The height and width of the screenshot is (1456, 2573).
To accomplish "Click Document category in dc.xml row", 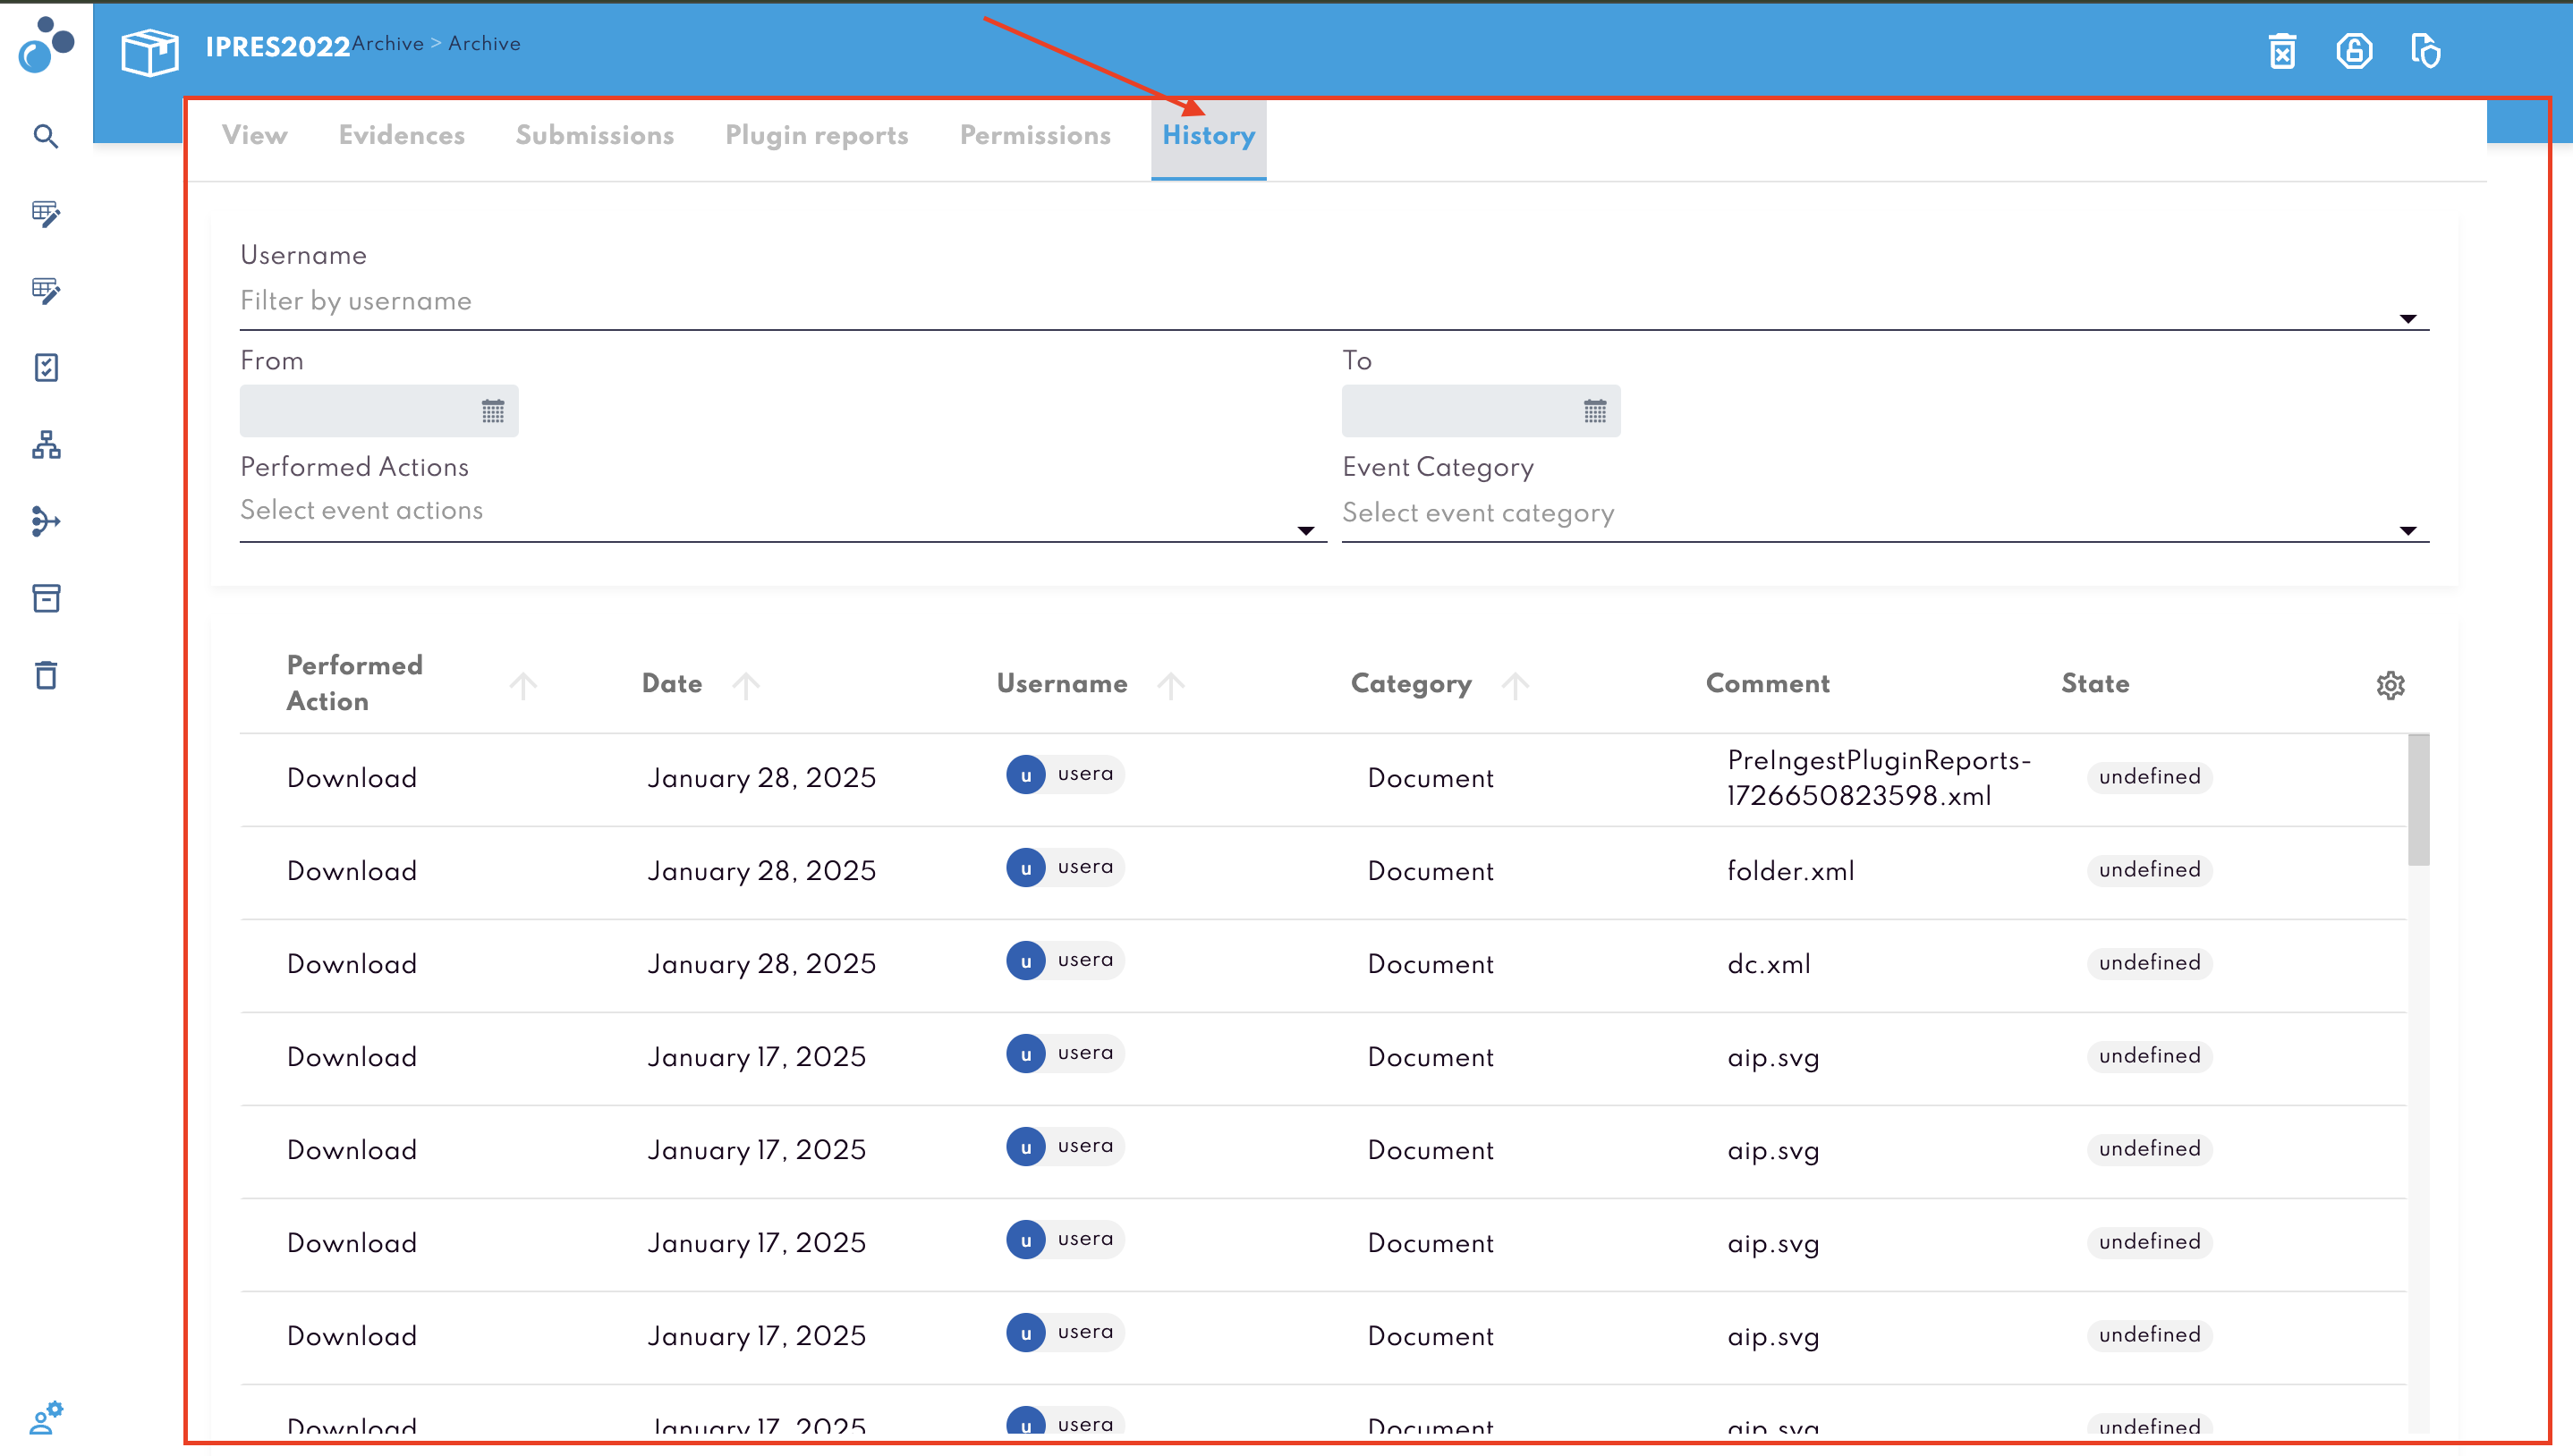I will (x=1431, y=964).
